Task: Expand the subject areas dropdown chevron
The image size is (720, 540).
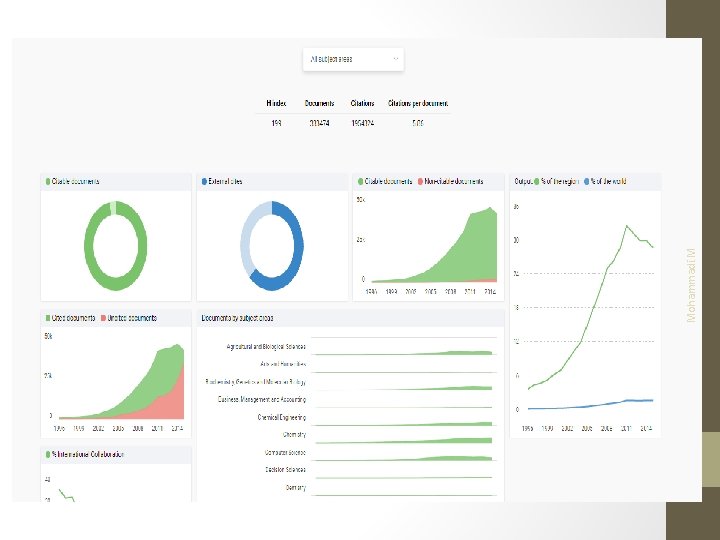Action: (x=395, y=59)
